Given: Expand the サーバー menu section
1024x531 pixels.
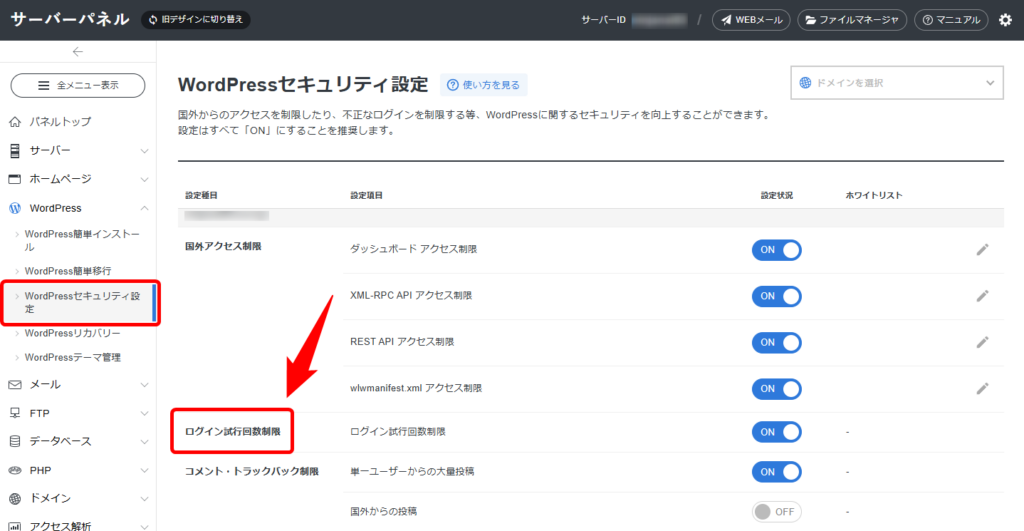Looking at the screenshot, I should pos(78,151).
